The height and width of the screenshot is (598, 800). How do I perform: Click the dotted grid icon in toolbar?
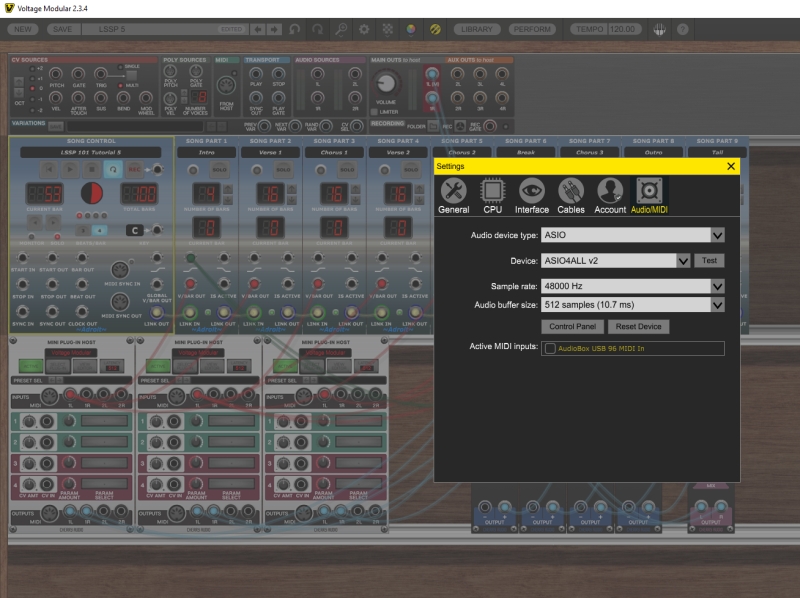(388, 30)
